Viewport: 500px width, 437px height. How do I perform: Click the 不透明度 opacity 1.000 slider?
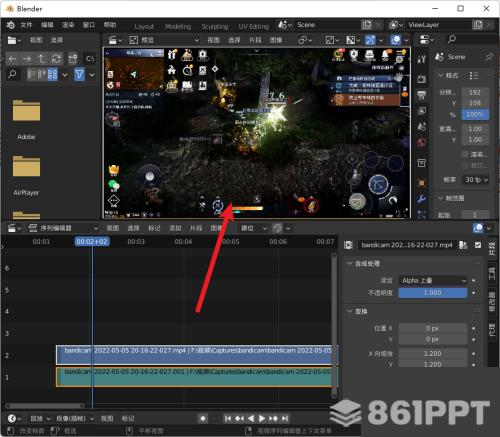(x=433, y=293)
